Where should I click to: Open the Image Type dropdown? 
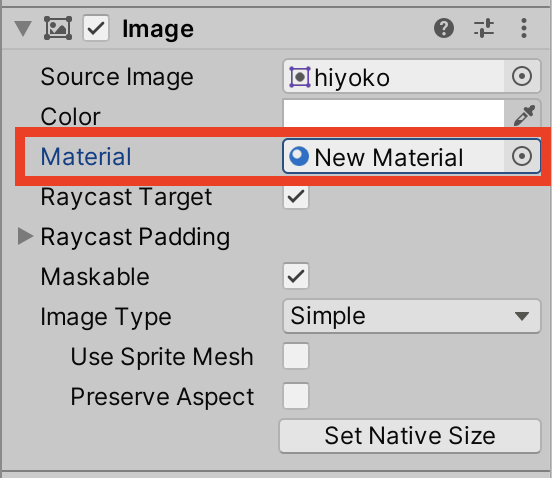point(412,316)
